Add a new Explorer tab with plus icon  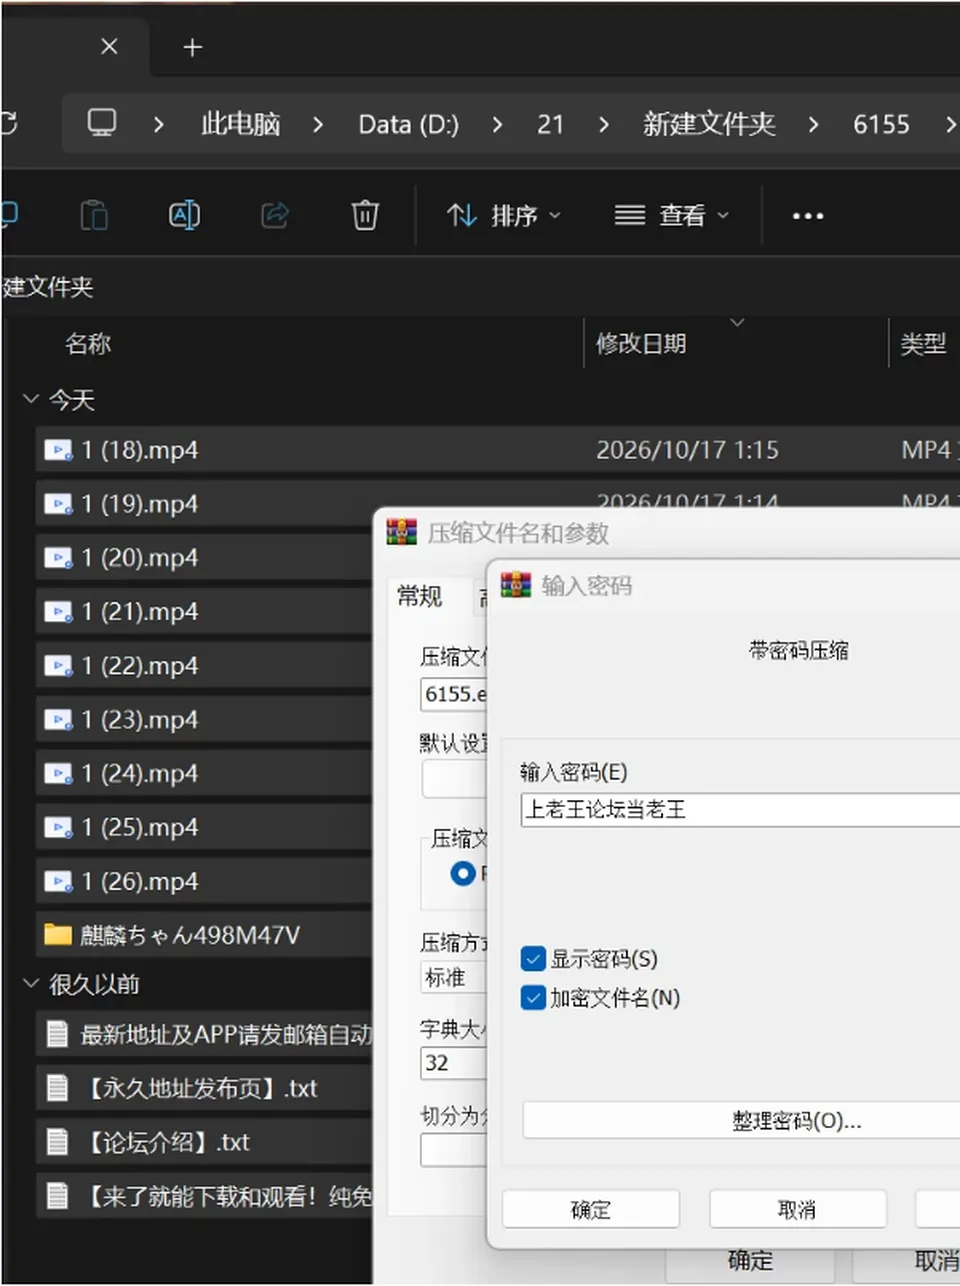click(x=192, y=47)
